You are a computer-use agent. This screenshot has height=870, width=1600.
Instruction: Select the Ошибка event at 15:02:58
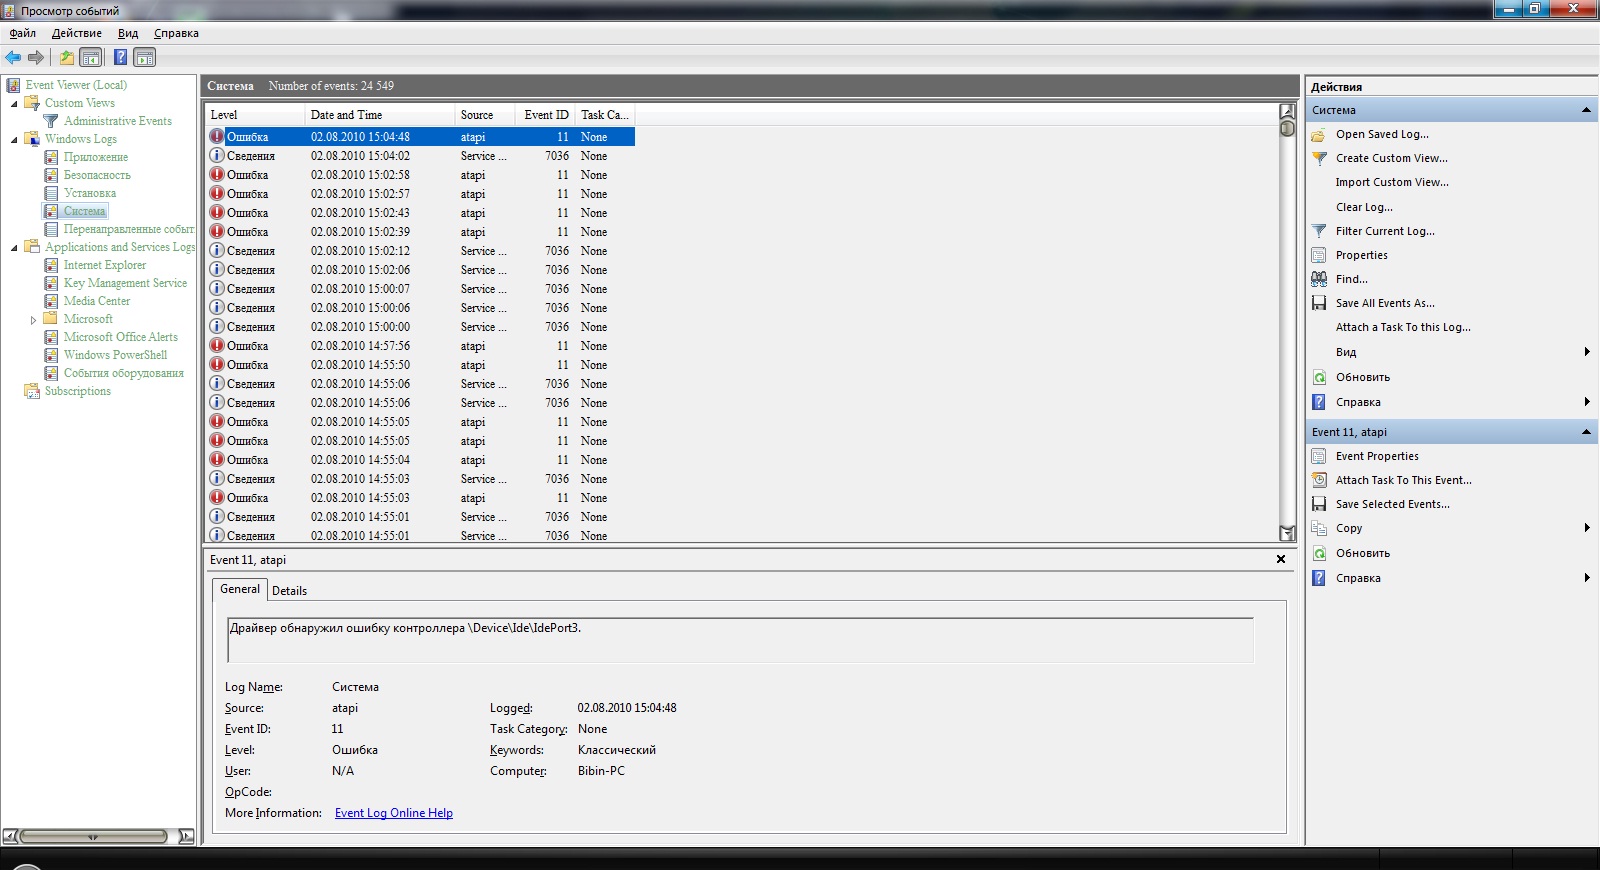tap(420, 175)
